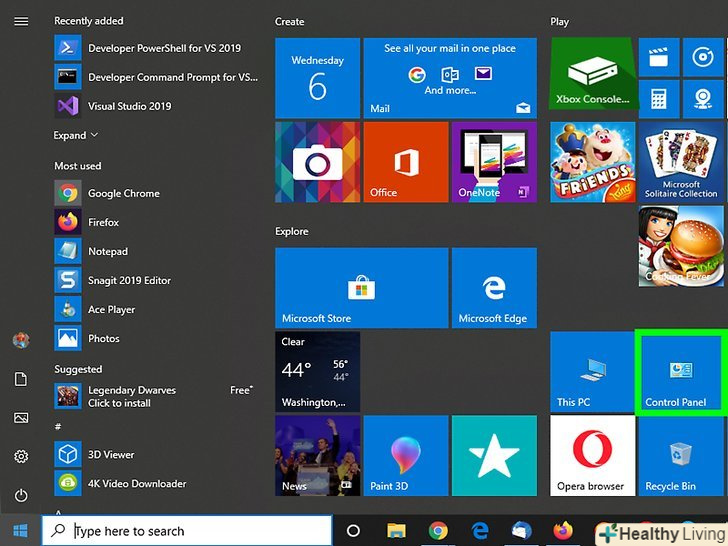This screenshot has width=728, height=546.
Task: Open the Calendar tile showing Wednesday 6
Action: pos(317,78)
